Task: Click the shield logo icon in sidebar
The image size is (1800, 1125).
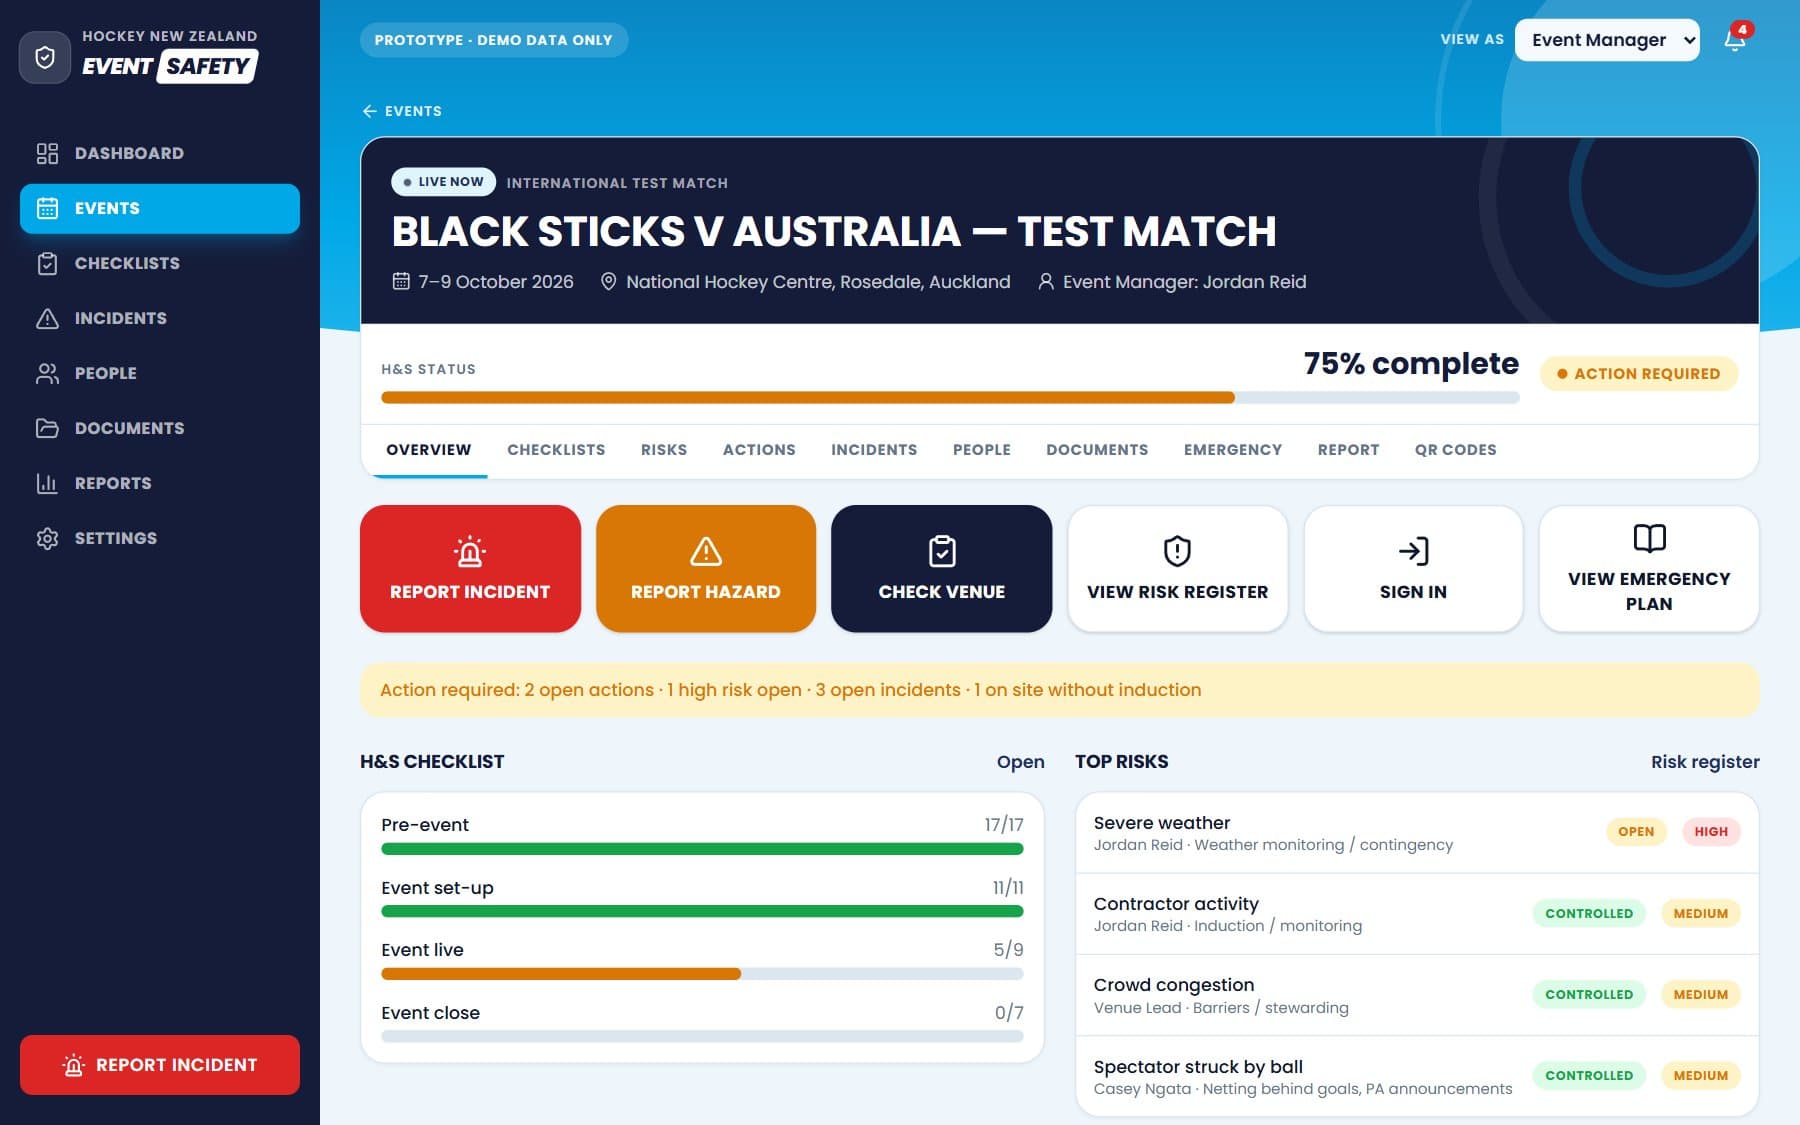Action: point(45,57)
